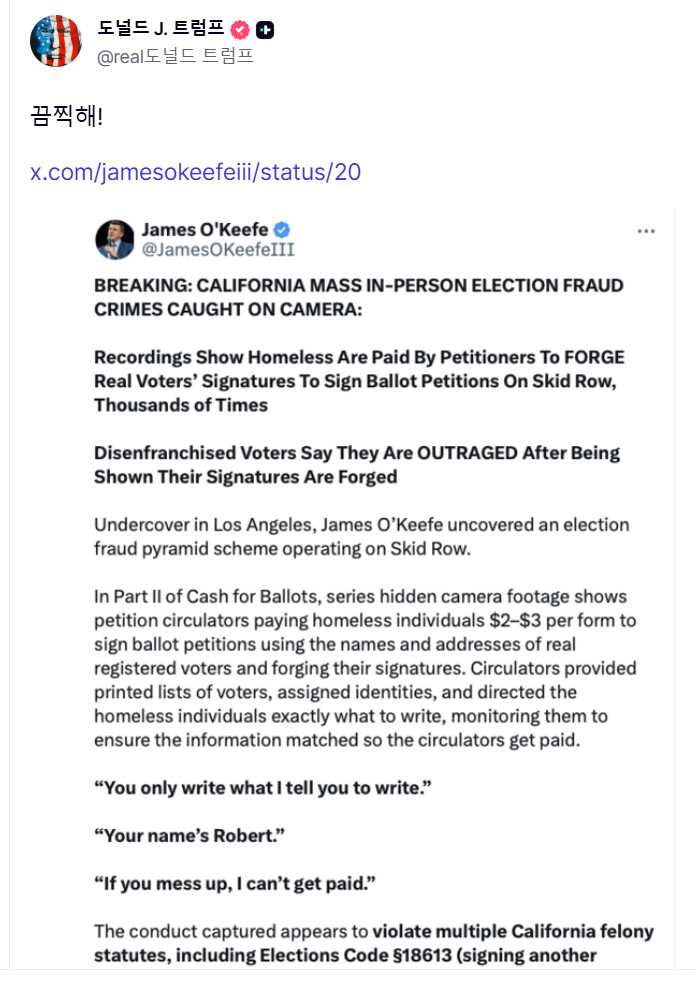695x985 pixels.
Task: Open the post author's profile avatar
Action: 56,42
